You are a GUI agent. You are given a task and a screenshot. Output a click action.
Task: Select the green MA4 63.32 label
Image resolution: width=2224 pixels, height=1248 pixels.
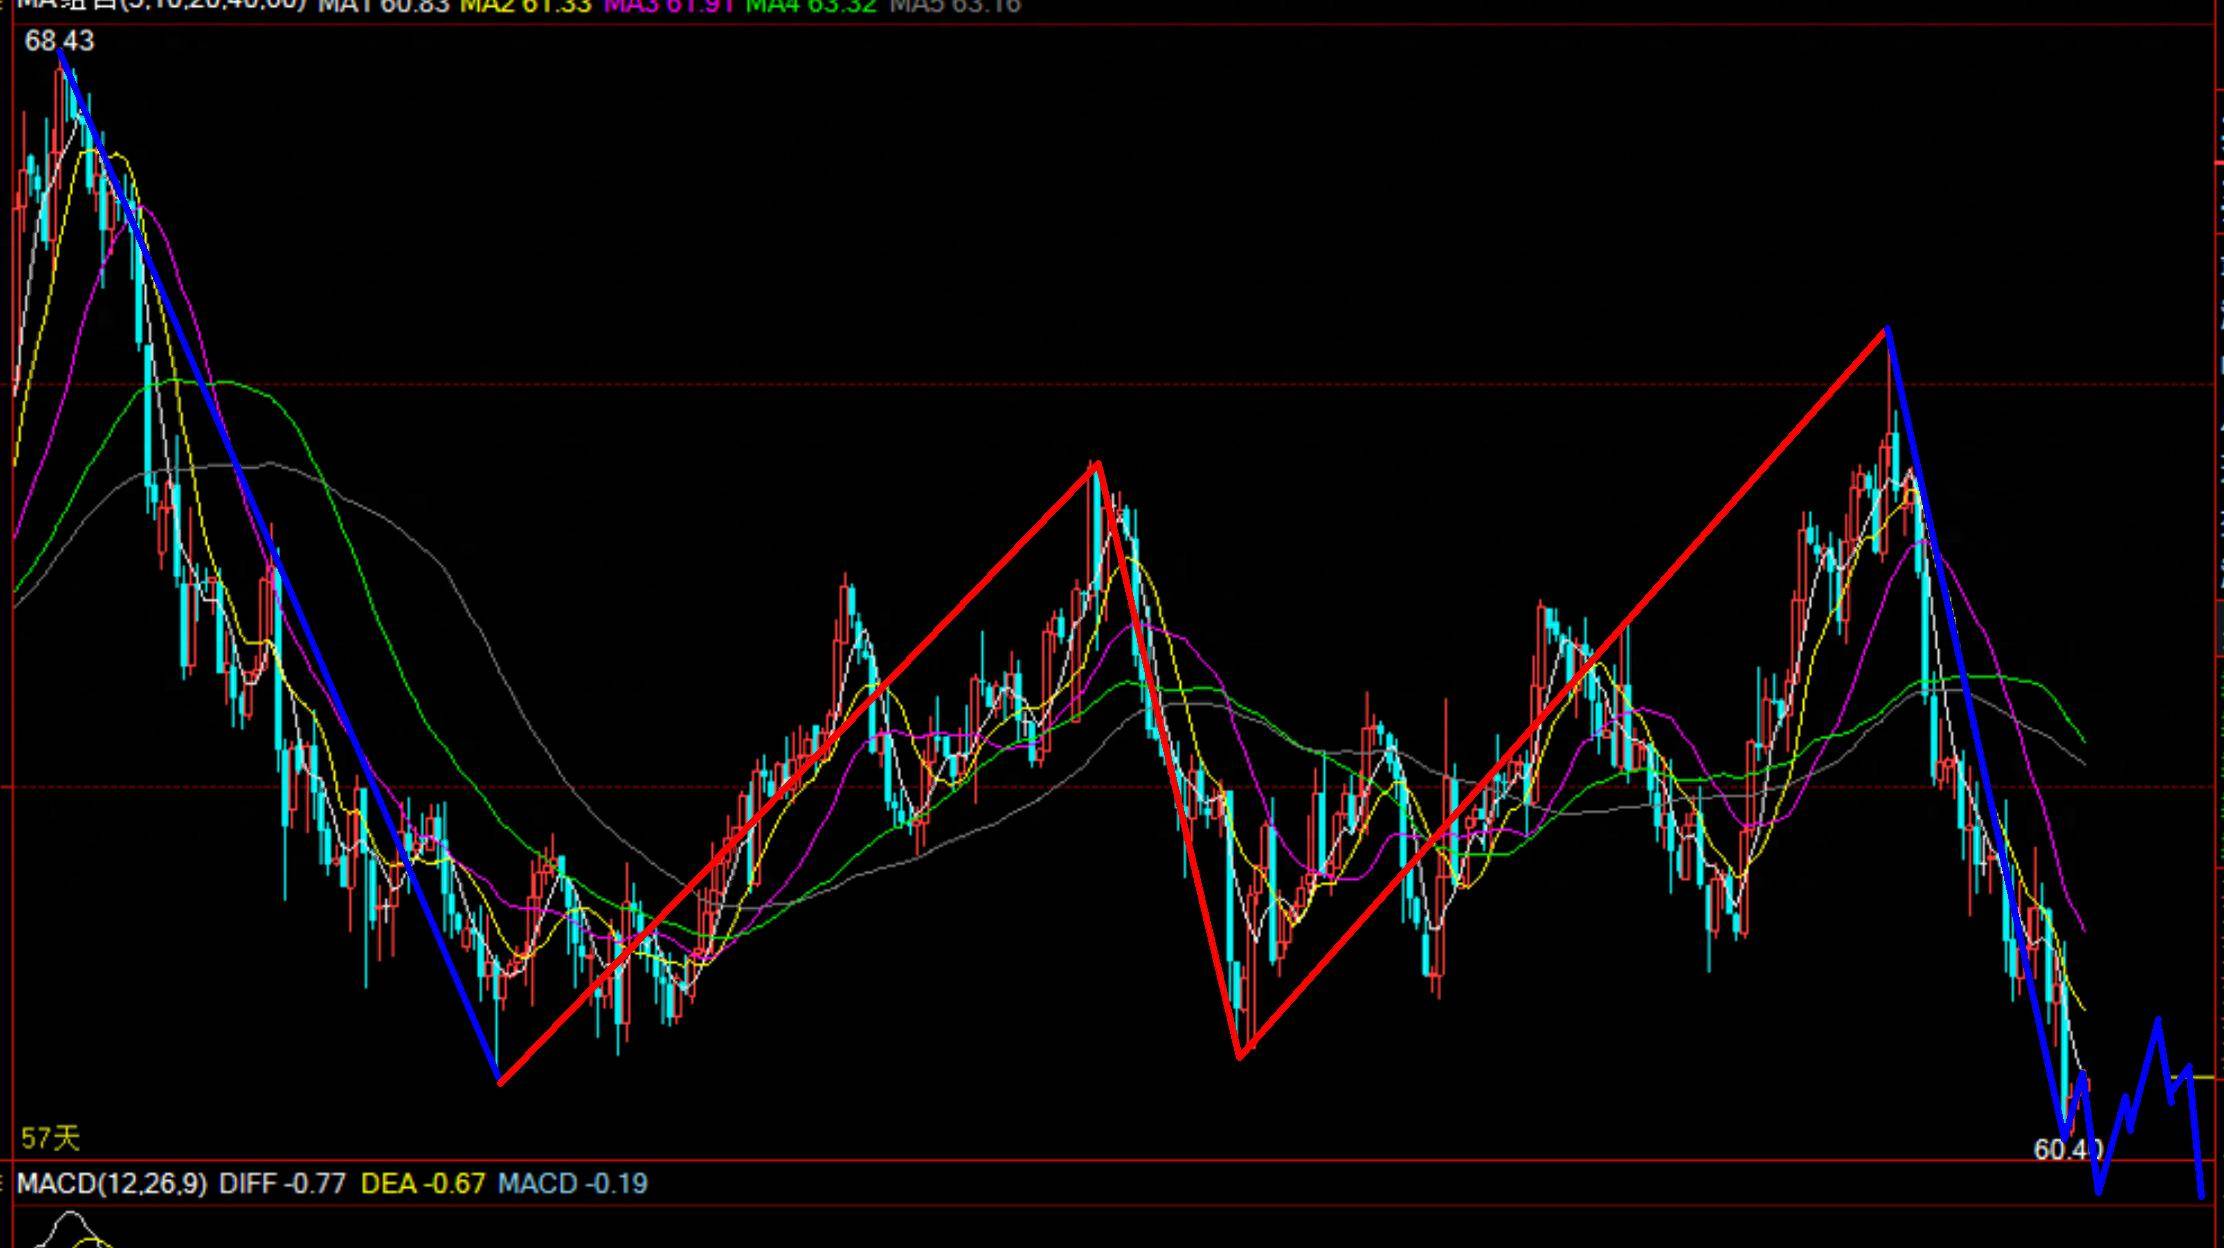810,6
